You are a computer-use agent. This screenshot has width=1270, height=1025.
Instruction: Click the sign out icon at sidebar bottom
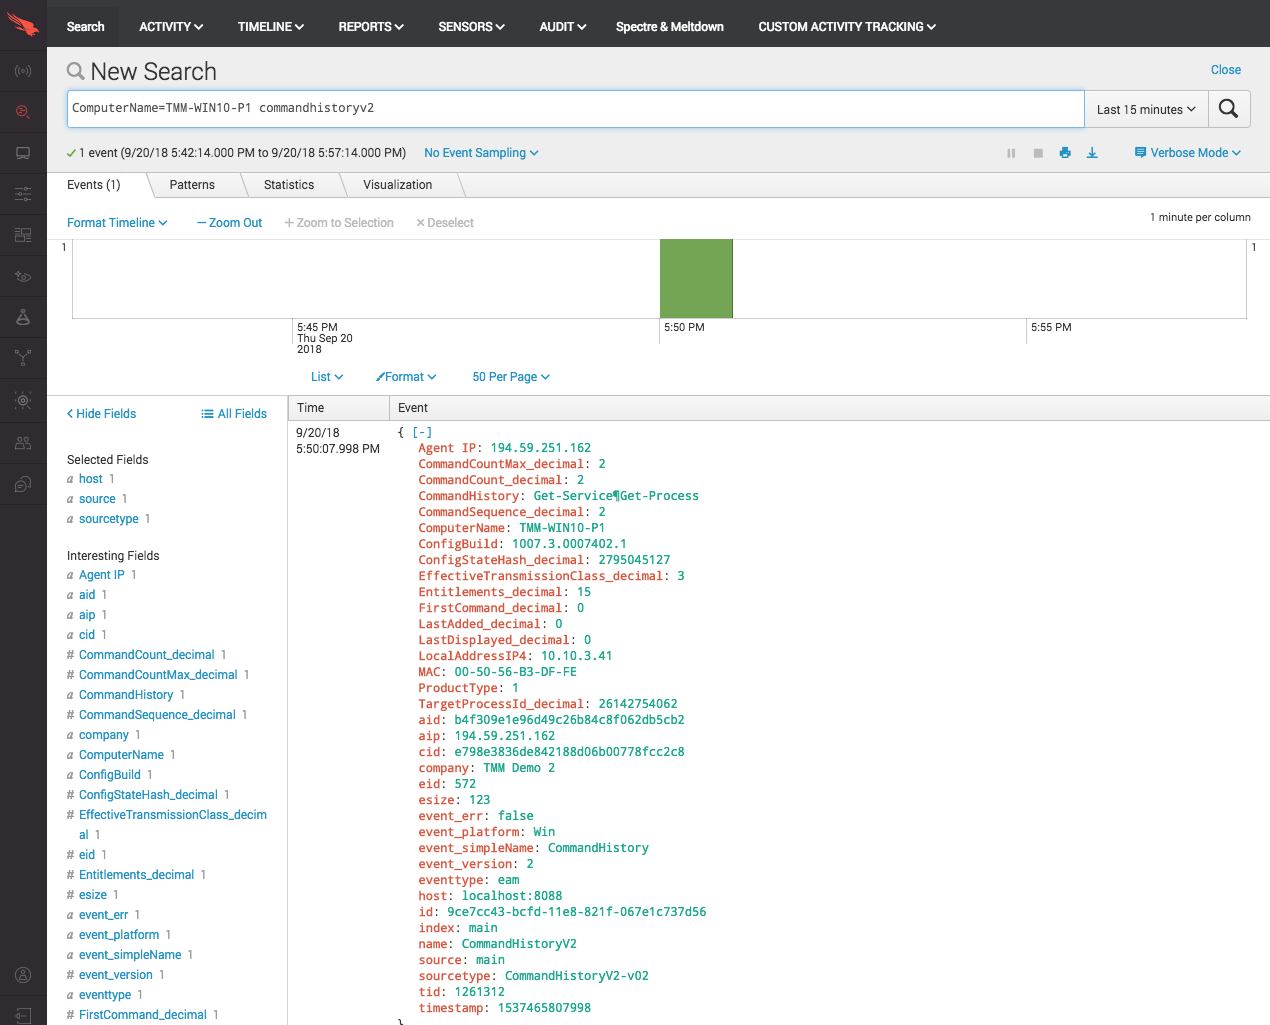click(23, 1015)
